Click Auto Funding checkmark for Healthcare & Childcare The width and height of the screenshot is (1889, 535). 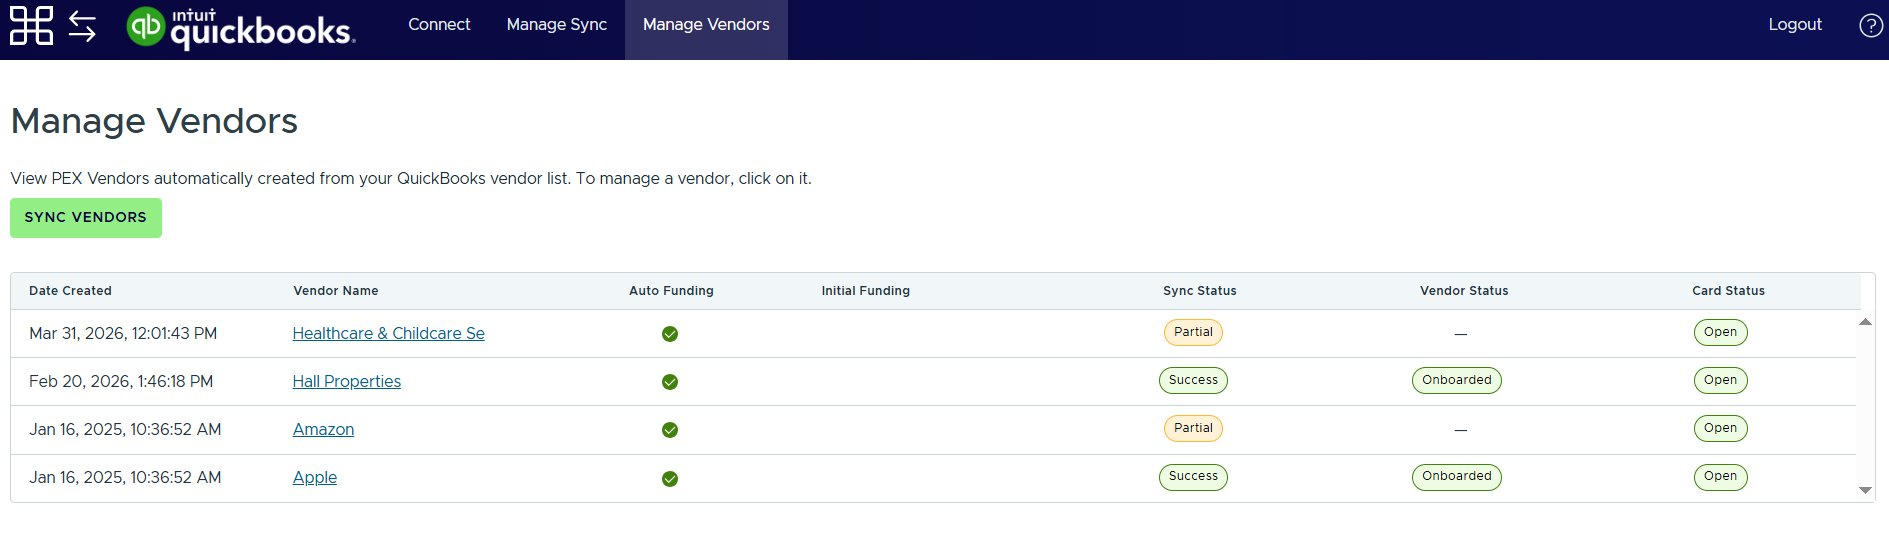pos(670,334)
